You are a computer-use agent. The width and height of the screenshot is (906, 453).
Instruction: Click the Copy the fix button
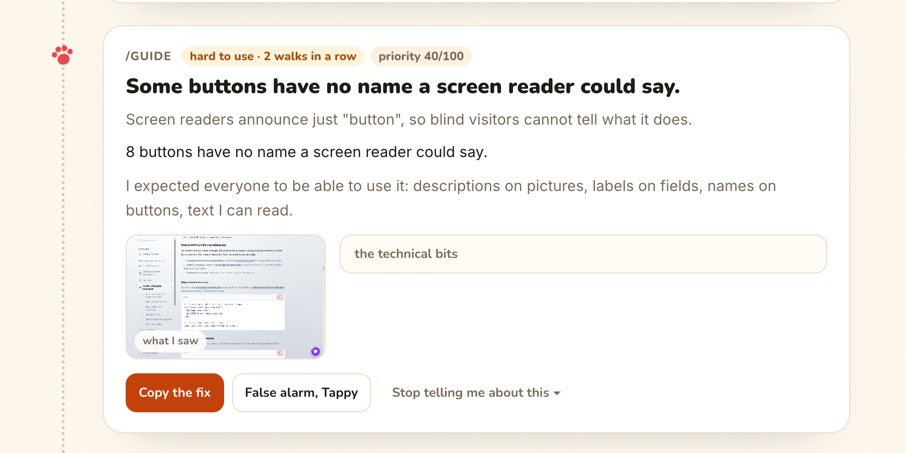pyautogui.click(x=174, y=393)
